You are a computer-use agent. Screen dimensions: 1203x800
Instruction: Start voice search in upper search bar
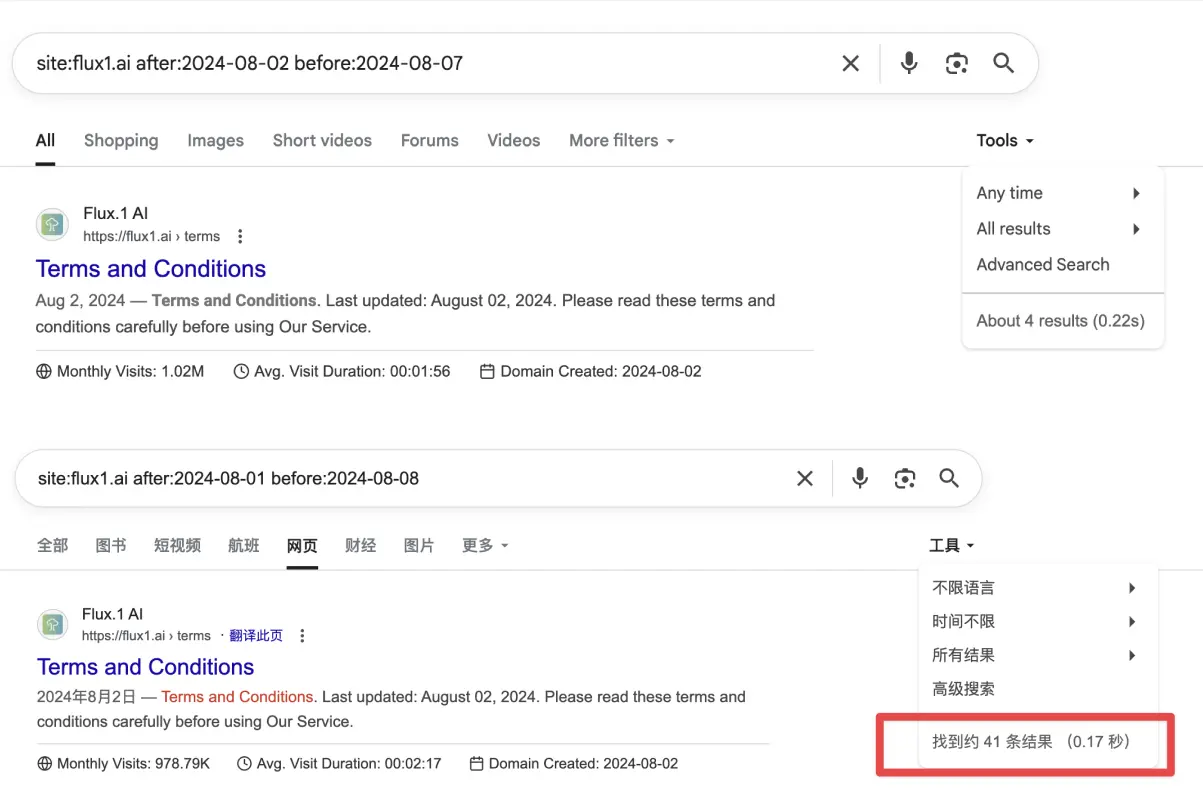(x=908, y=63)
